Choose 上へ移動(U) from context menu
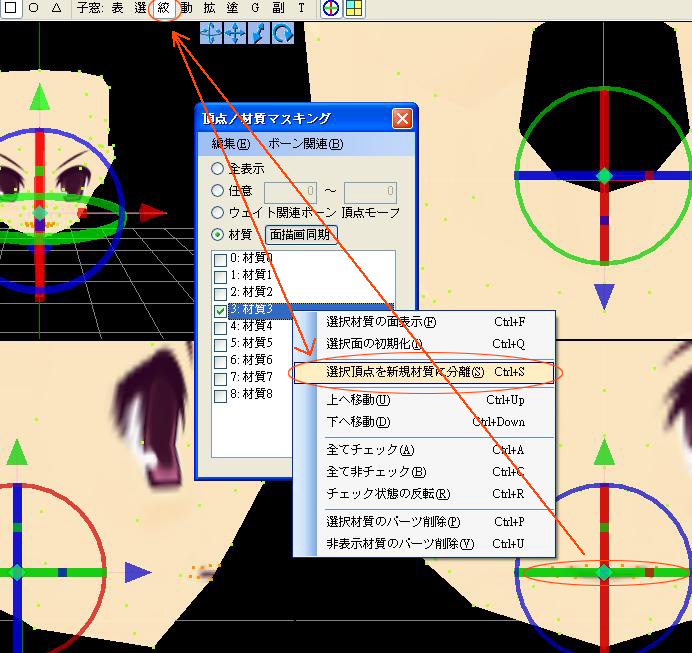 [424, 400]
